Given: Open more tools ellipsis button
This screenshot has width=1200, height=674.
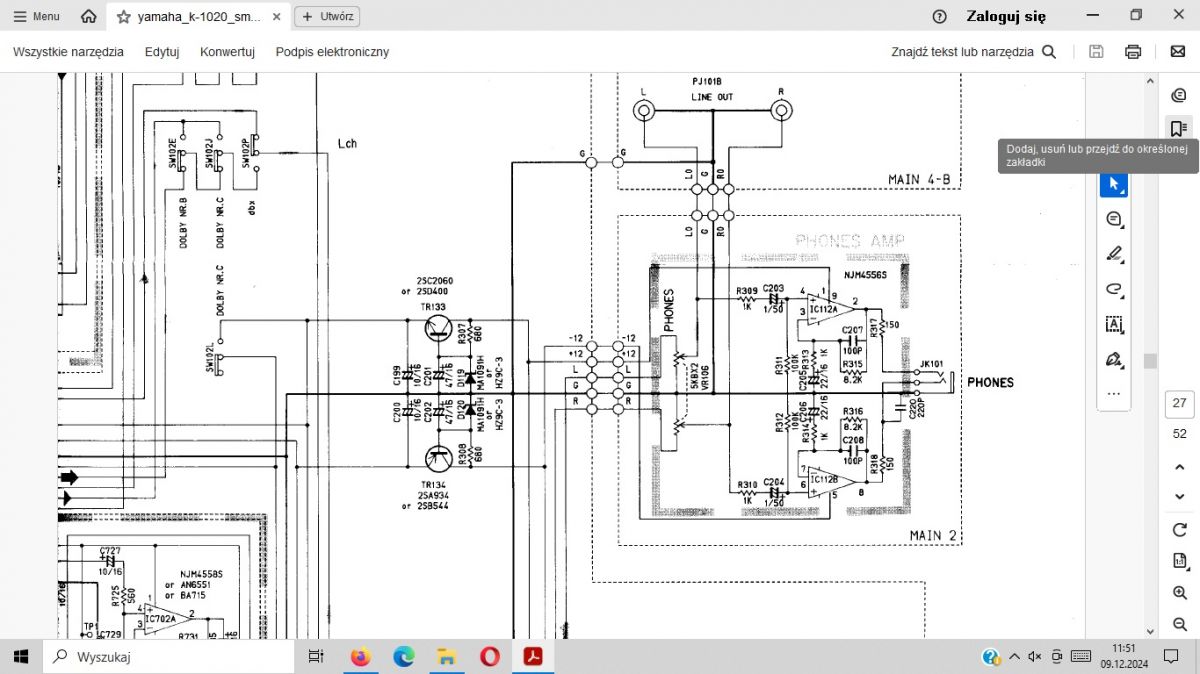Looking at the screenshot, I should coord(1113,393).
